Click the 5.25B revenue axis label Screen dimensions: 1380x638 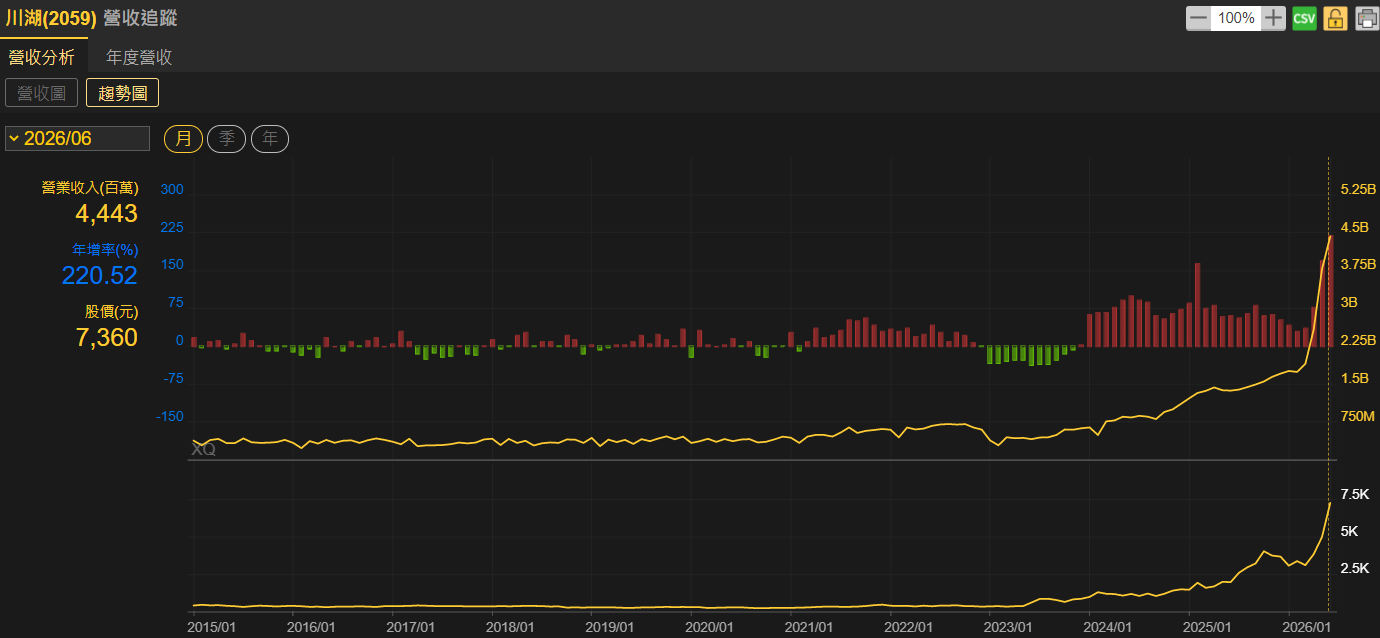[1358, 189]
